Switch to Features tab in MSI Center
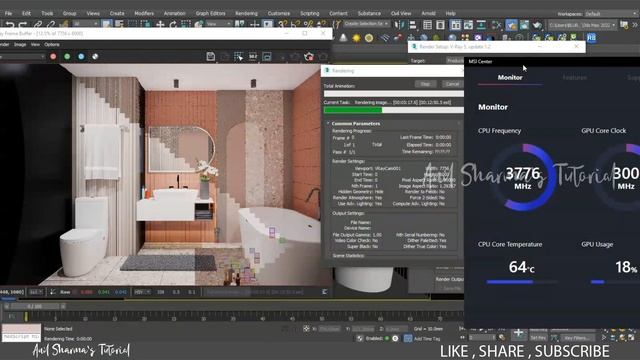 tap(574, 78)
